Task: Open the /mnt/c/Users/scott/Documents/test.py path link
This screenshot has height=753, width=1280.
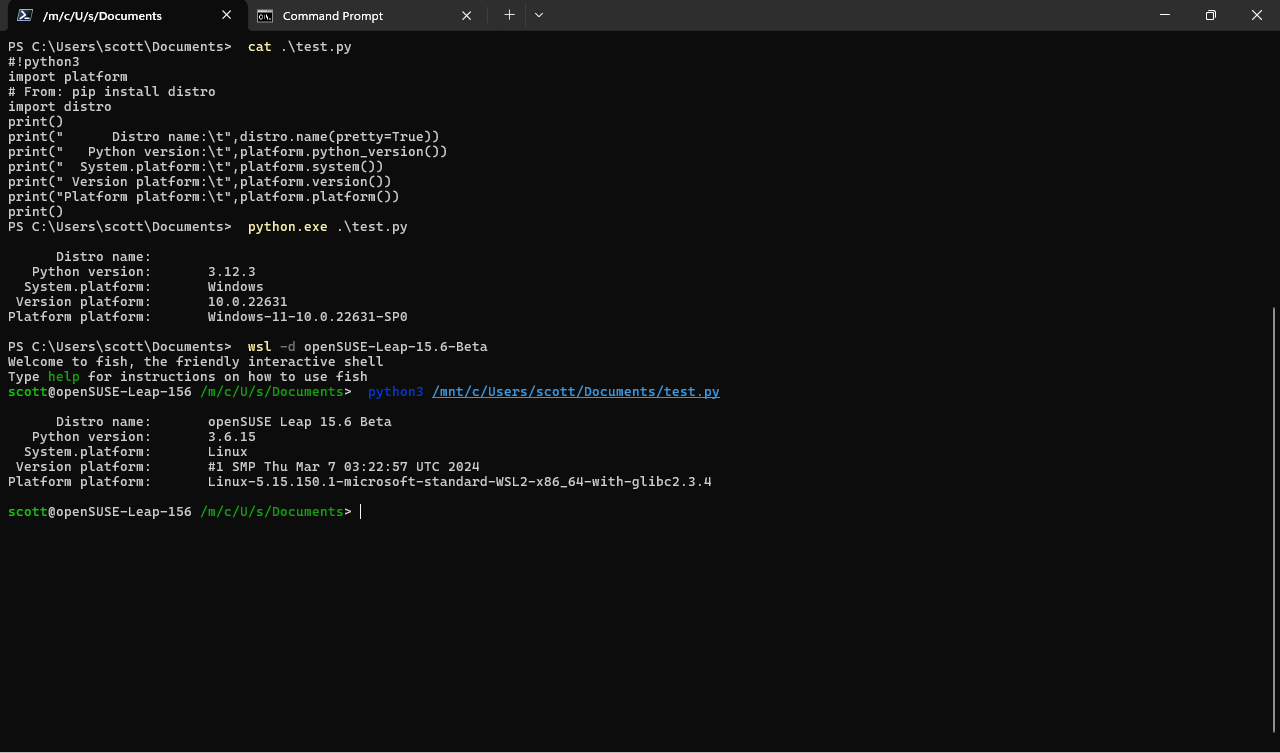Action: 576,392
